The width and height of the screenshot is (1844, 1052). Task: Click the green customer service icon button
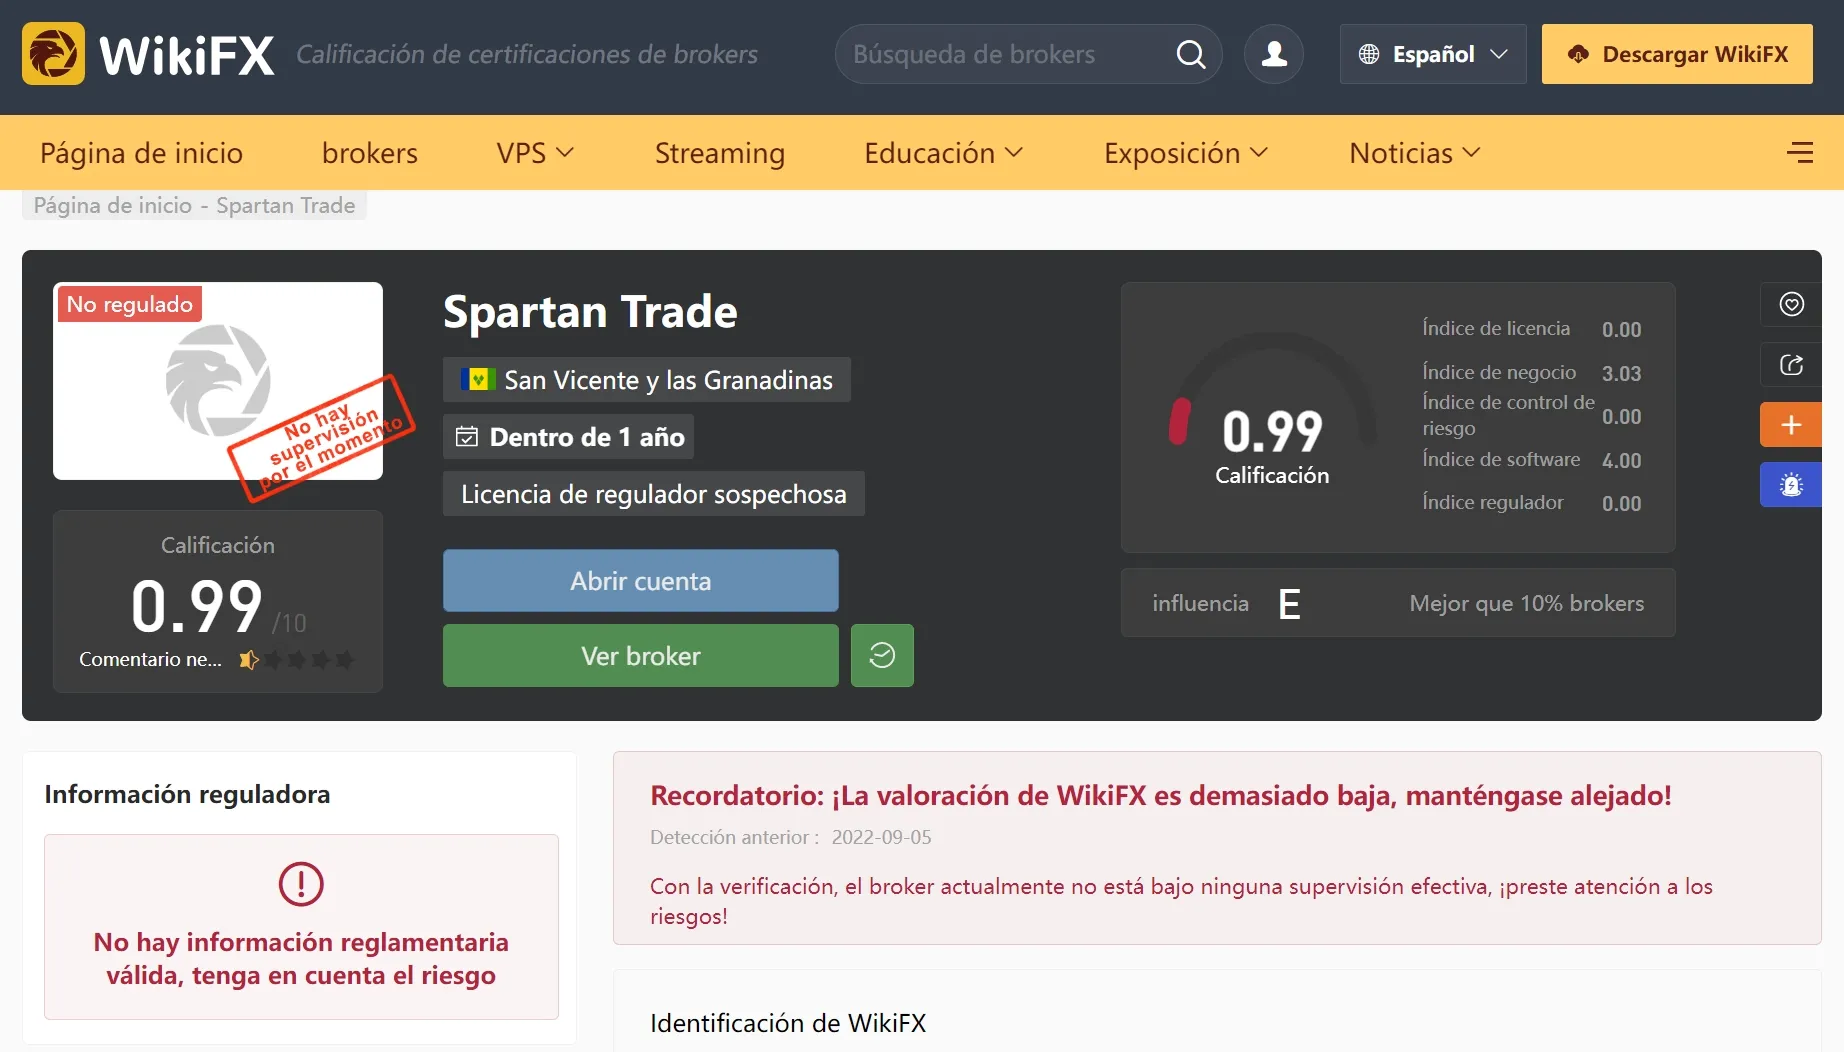[x=882, y=656]
